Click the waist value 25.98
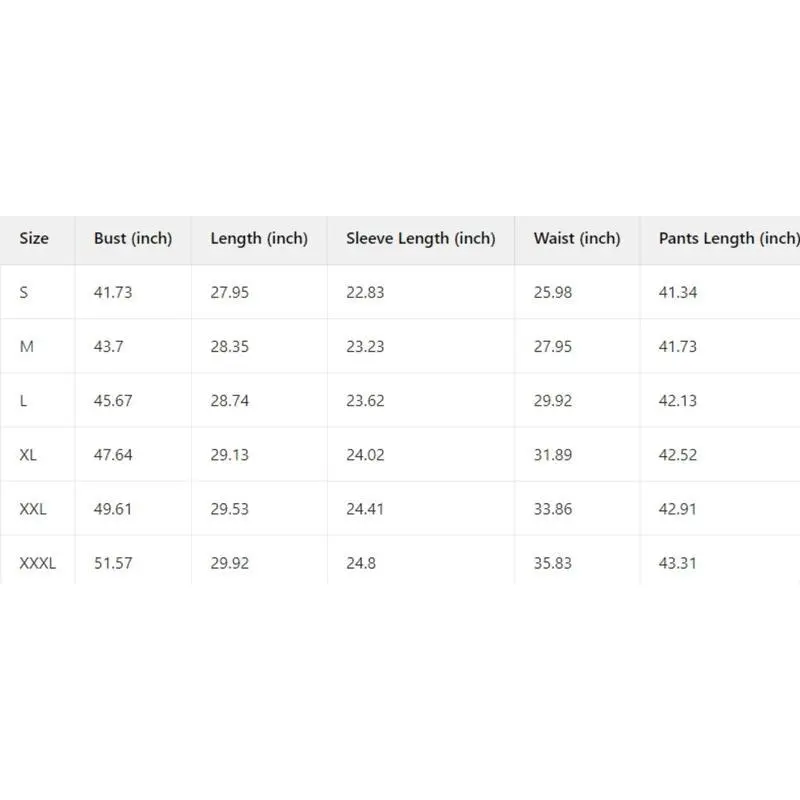The image size is (800, 800). point(553,292)
